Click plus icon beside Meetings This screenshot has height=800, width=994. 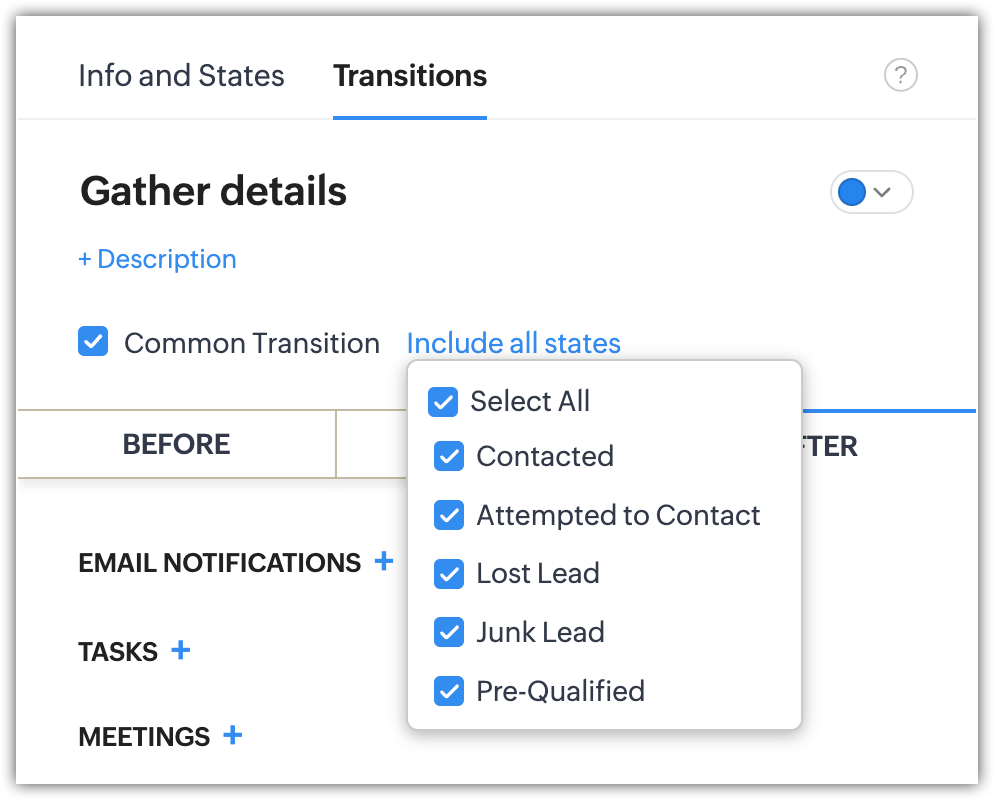(x=232, y=735)
